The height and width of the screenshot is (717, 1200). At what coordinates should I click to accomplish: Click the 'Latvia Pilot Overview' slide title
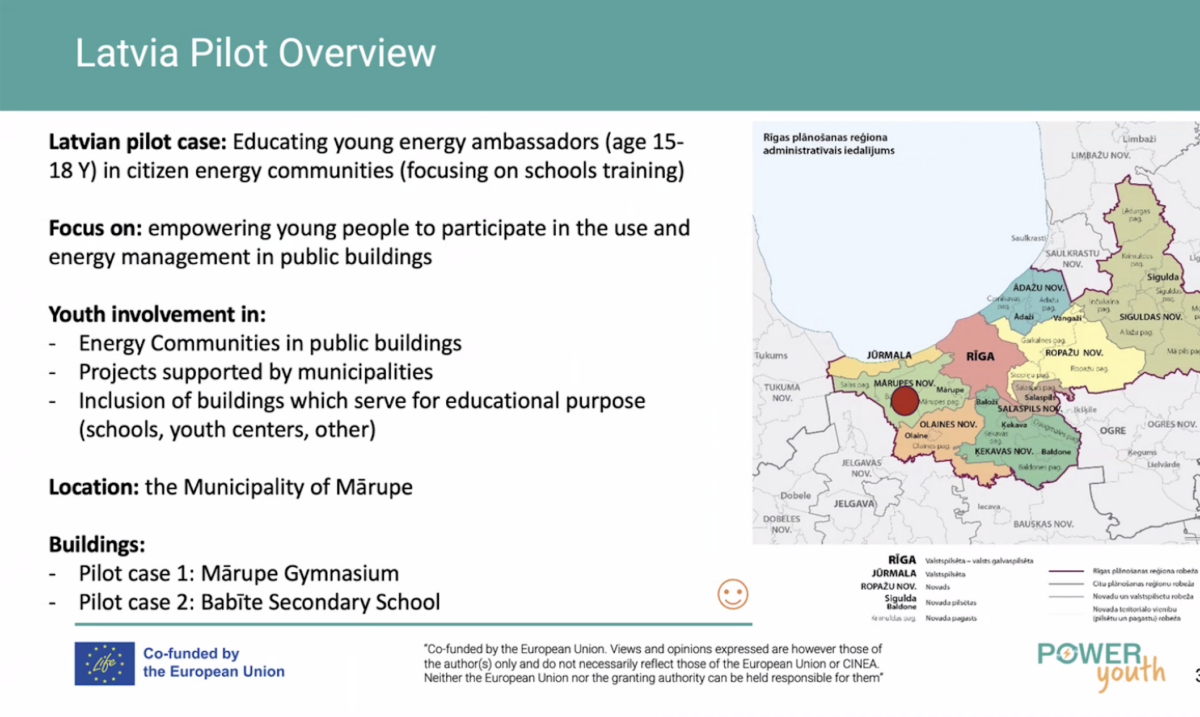coord(256,53)
